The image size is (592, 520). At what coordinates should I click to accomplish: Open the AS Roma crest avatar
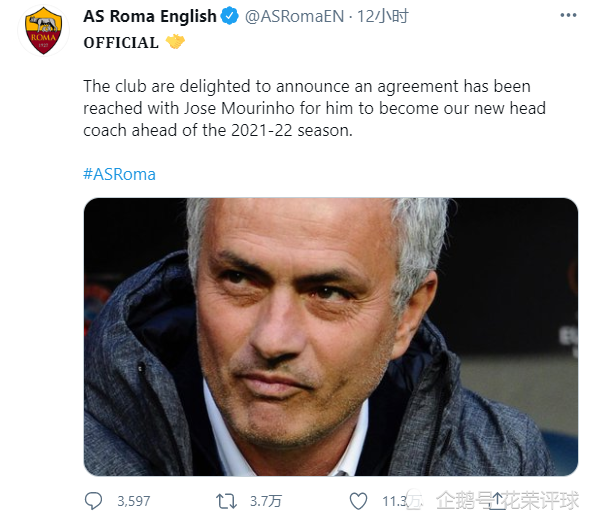(x=43, y=31)
